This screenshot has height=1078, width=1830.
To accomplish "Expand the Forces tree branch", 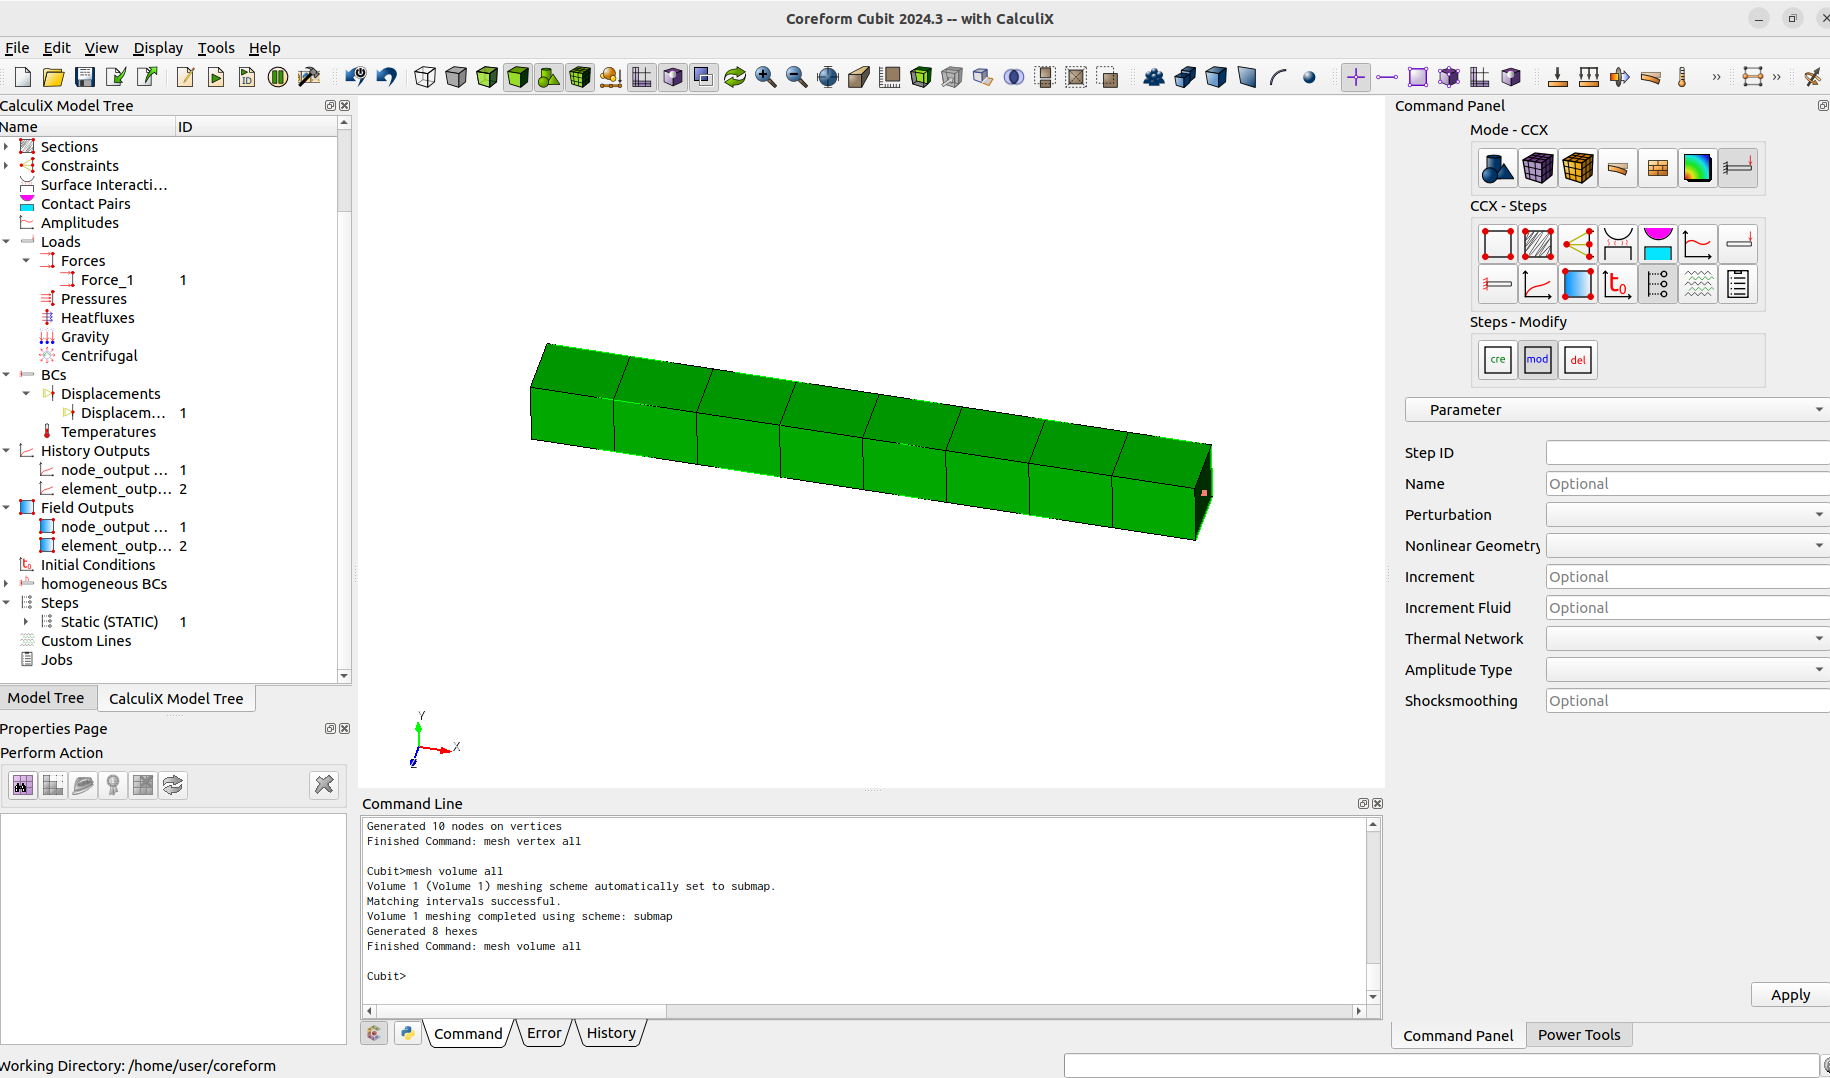I will click(26, 260).
